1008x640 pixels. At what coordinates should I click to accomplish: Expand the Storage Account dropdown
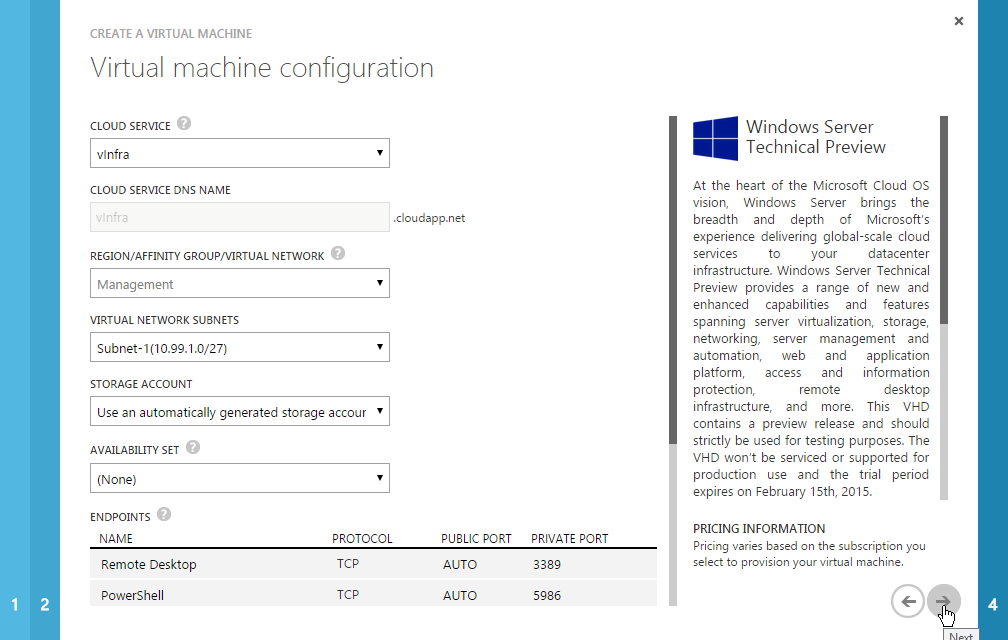click(x=239, y=412)
